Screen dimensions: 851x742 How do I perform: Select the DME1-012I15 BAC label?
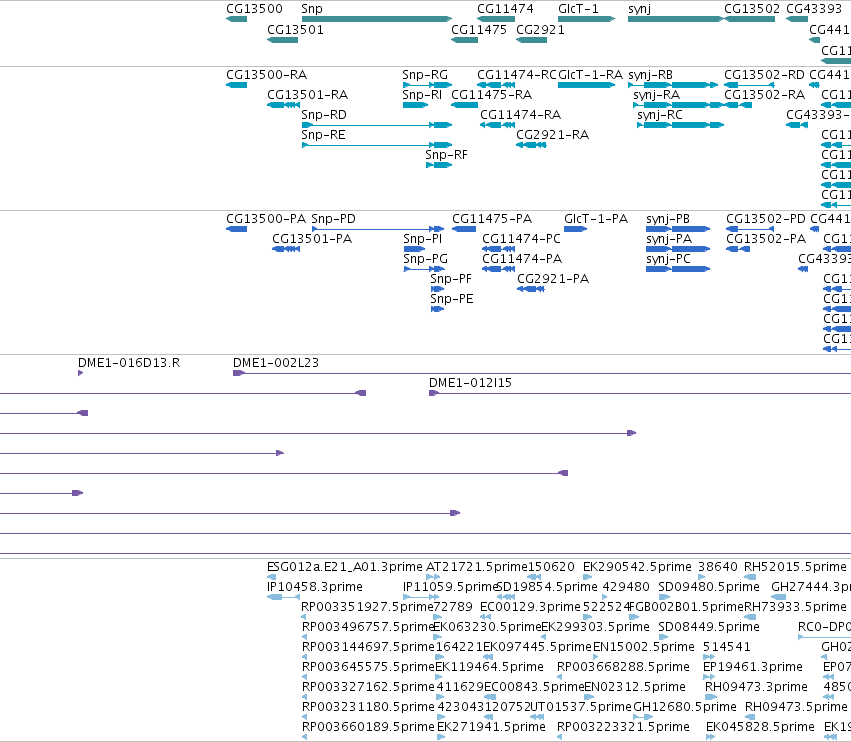click(470, 383)
